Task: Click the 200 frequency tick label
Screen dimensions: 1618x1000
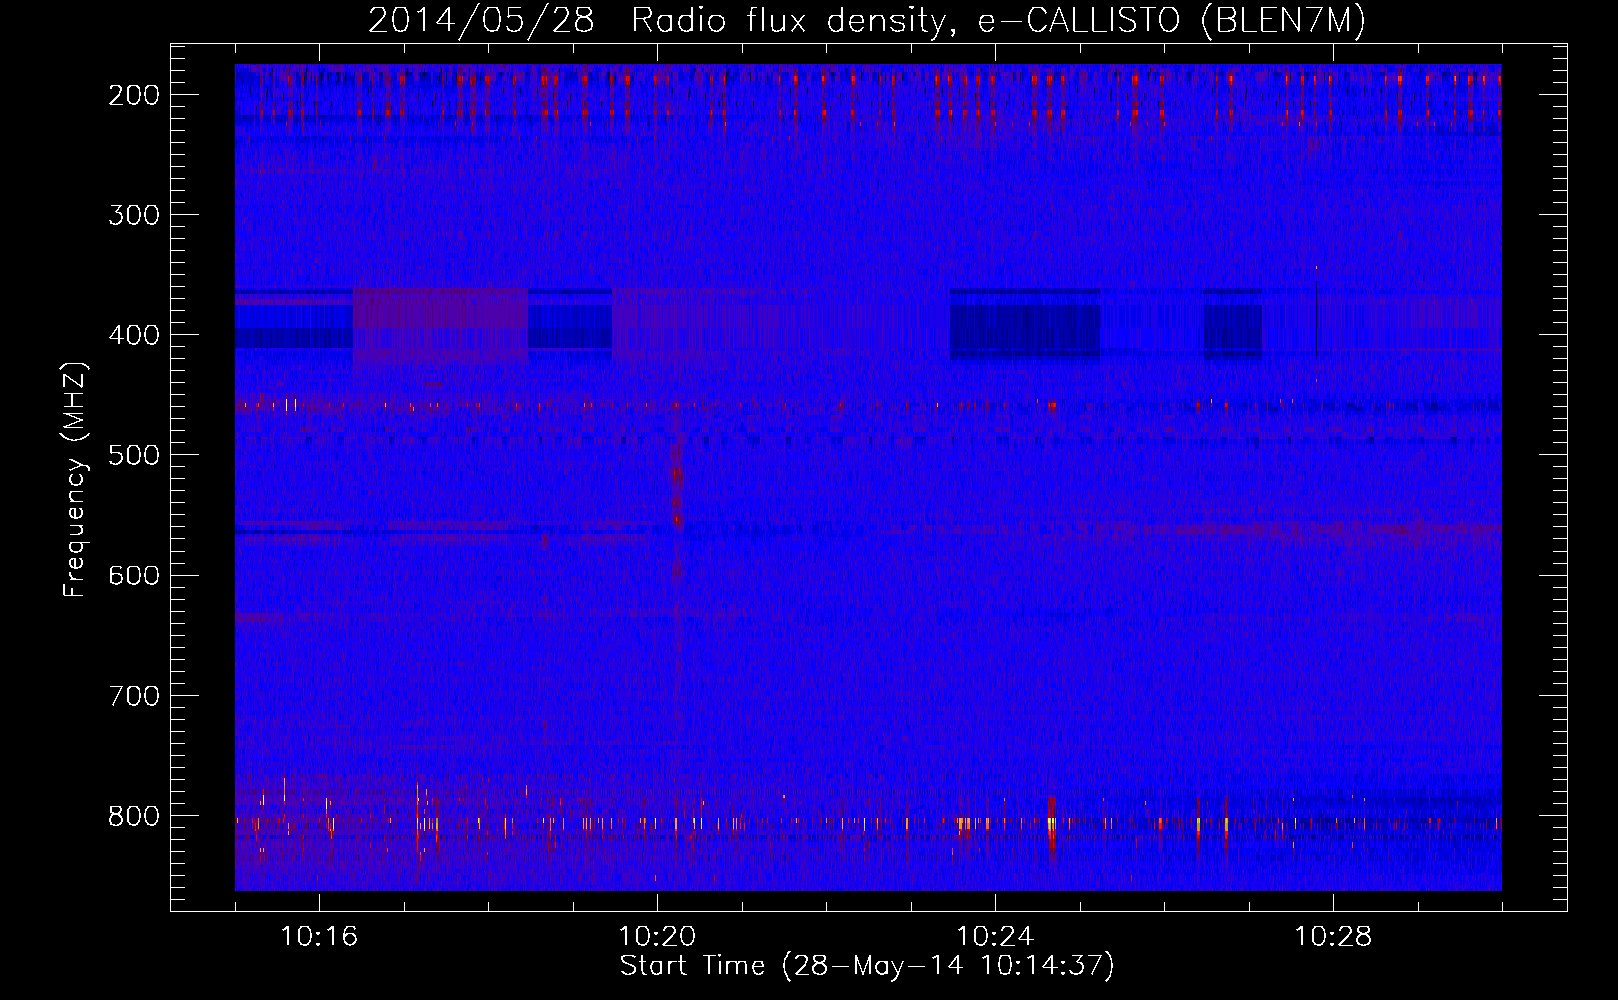Action: tap(133, 95)
